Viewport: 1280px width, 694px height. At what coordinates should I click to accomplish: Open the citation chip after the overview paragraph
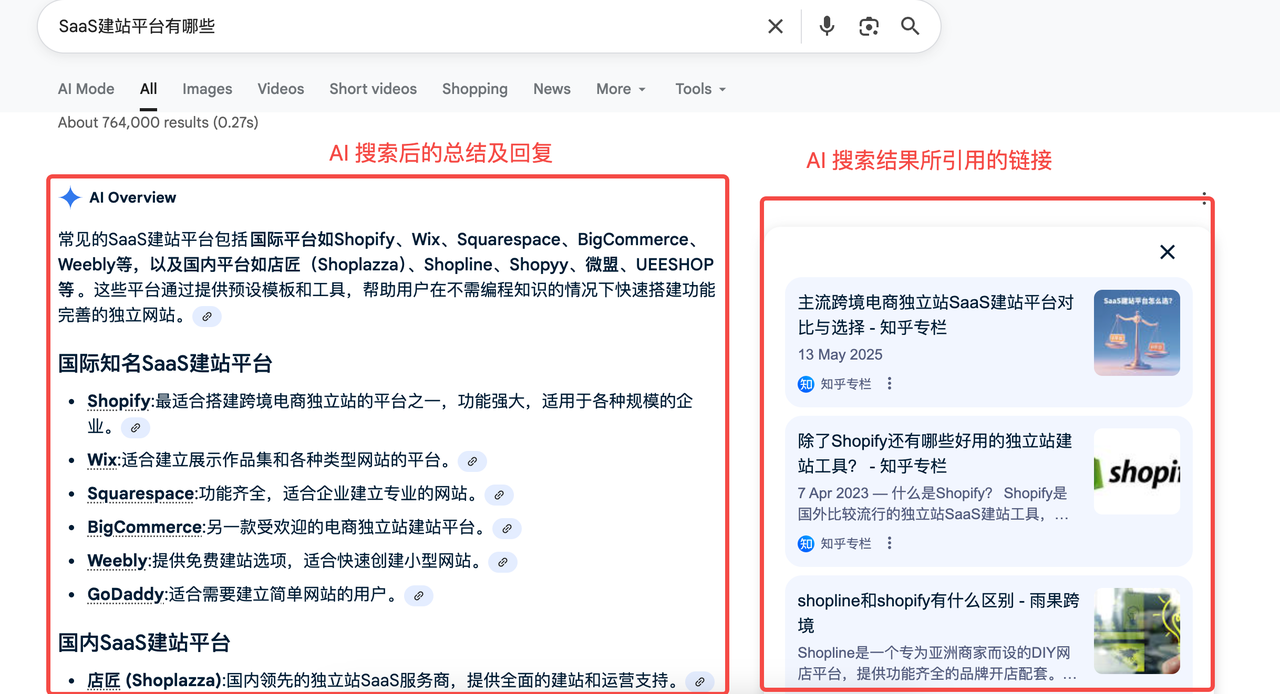click(x=207, y=316)
